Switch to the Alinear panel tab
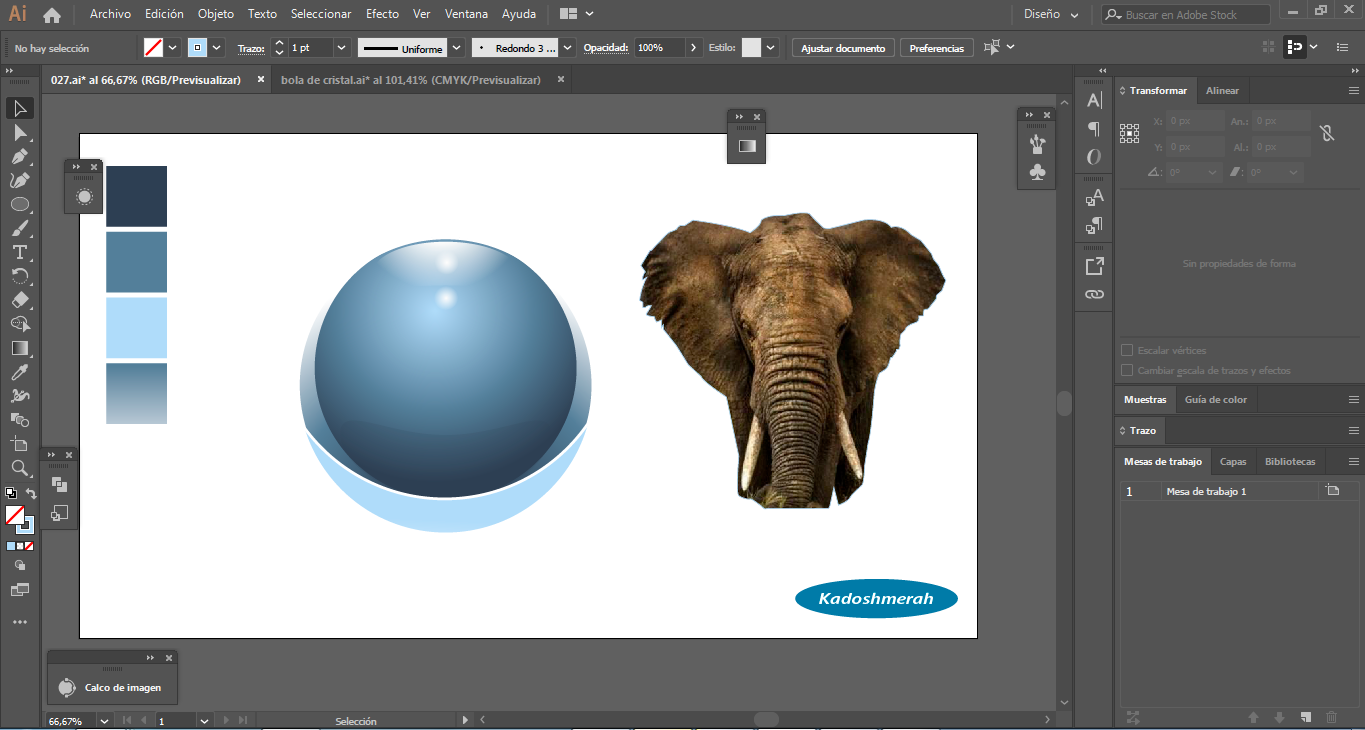Screen dimensions: 1365x730 coord(1222,91)
